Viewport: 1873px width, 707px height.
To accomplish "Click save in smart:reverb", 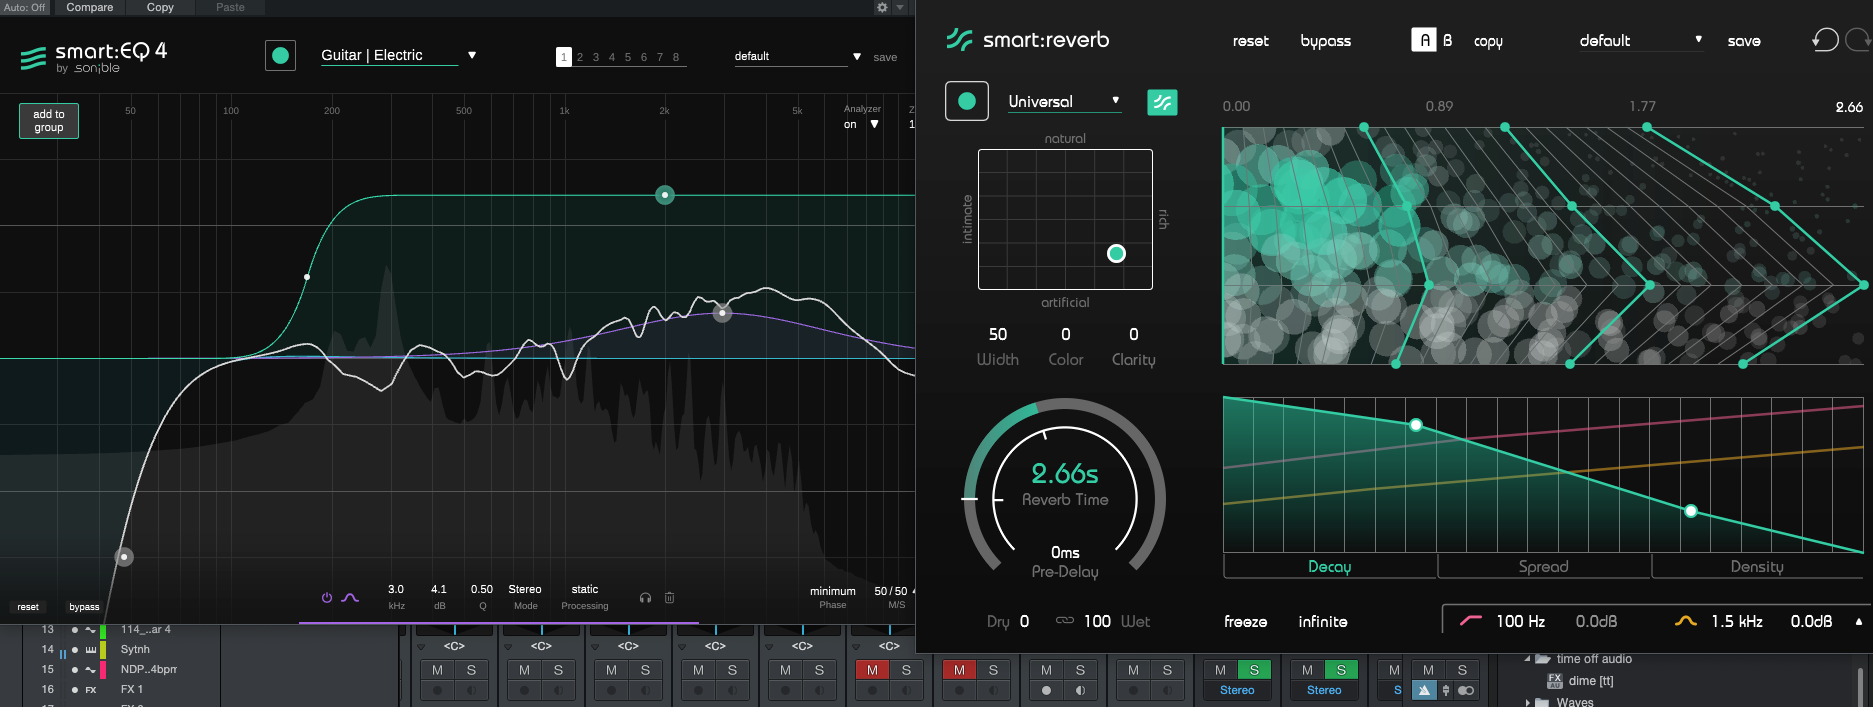I will pos(1744,41).
